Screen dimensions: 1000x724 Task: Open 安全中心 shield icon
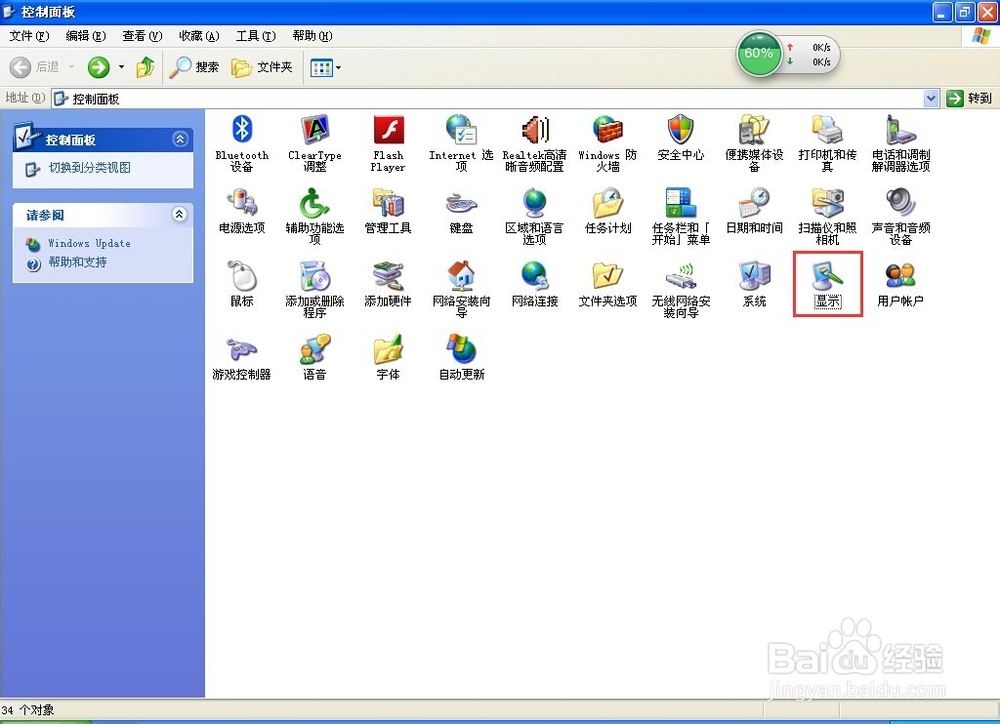pyautogui.click(x=680, y=138)
